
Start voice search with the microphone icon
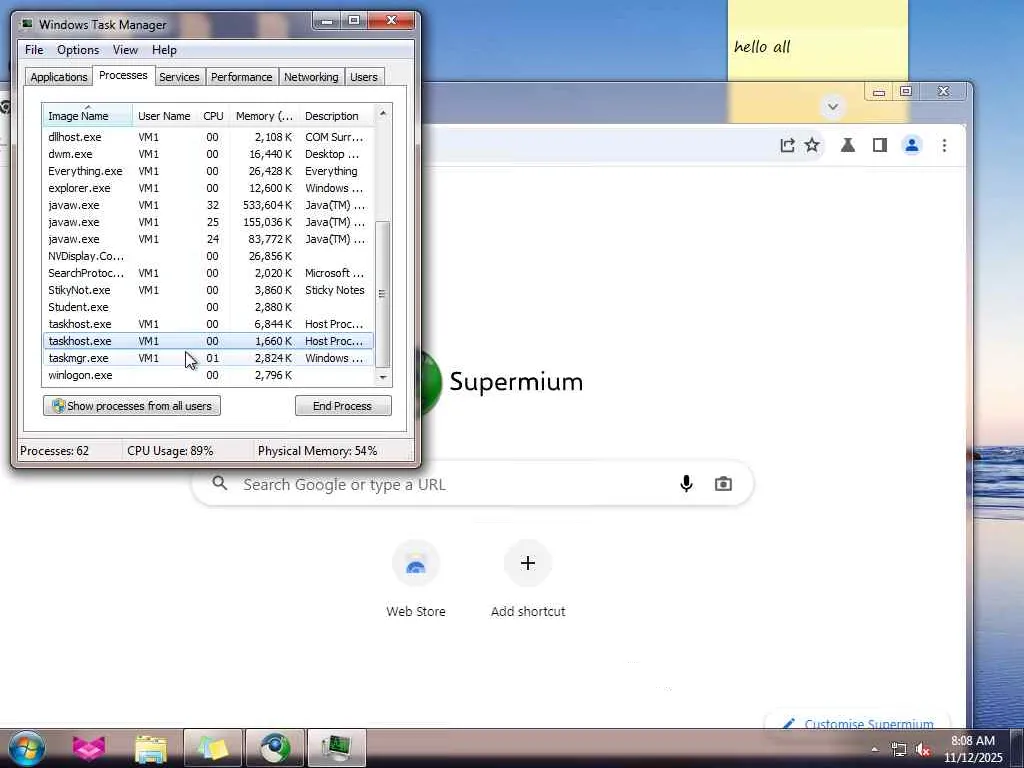pos(686,484)
